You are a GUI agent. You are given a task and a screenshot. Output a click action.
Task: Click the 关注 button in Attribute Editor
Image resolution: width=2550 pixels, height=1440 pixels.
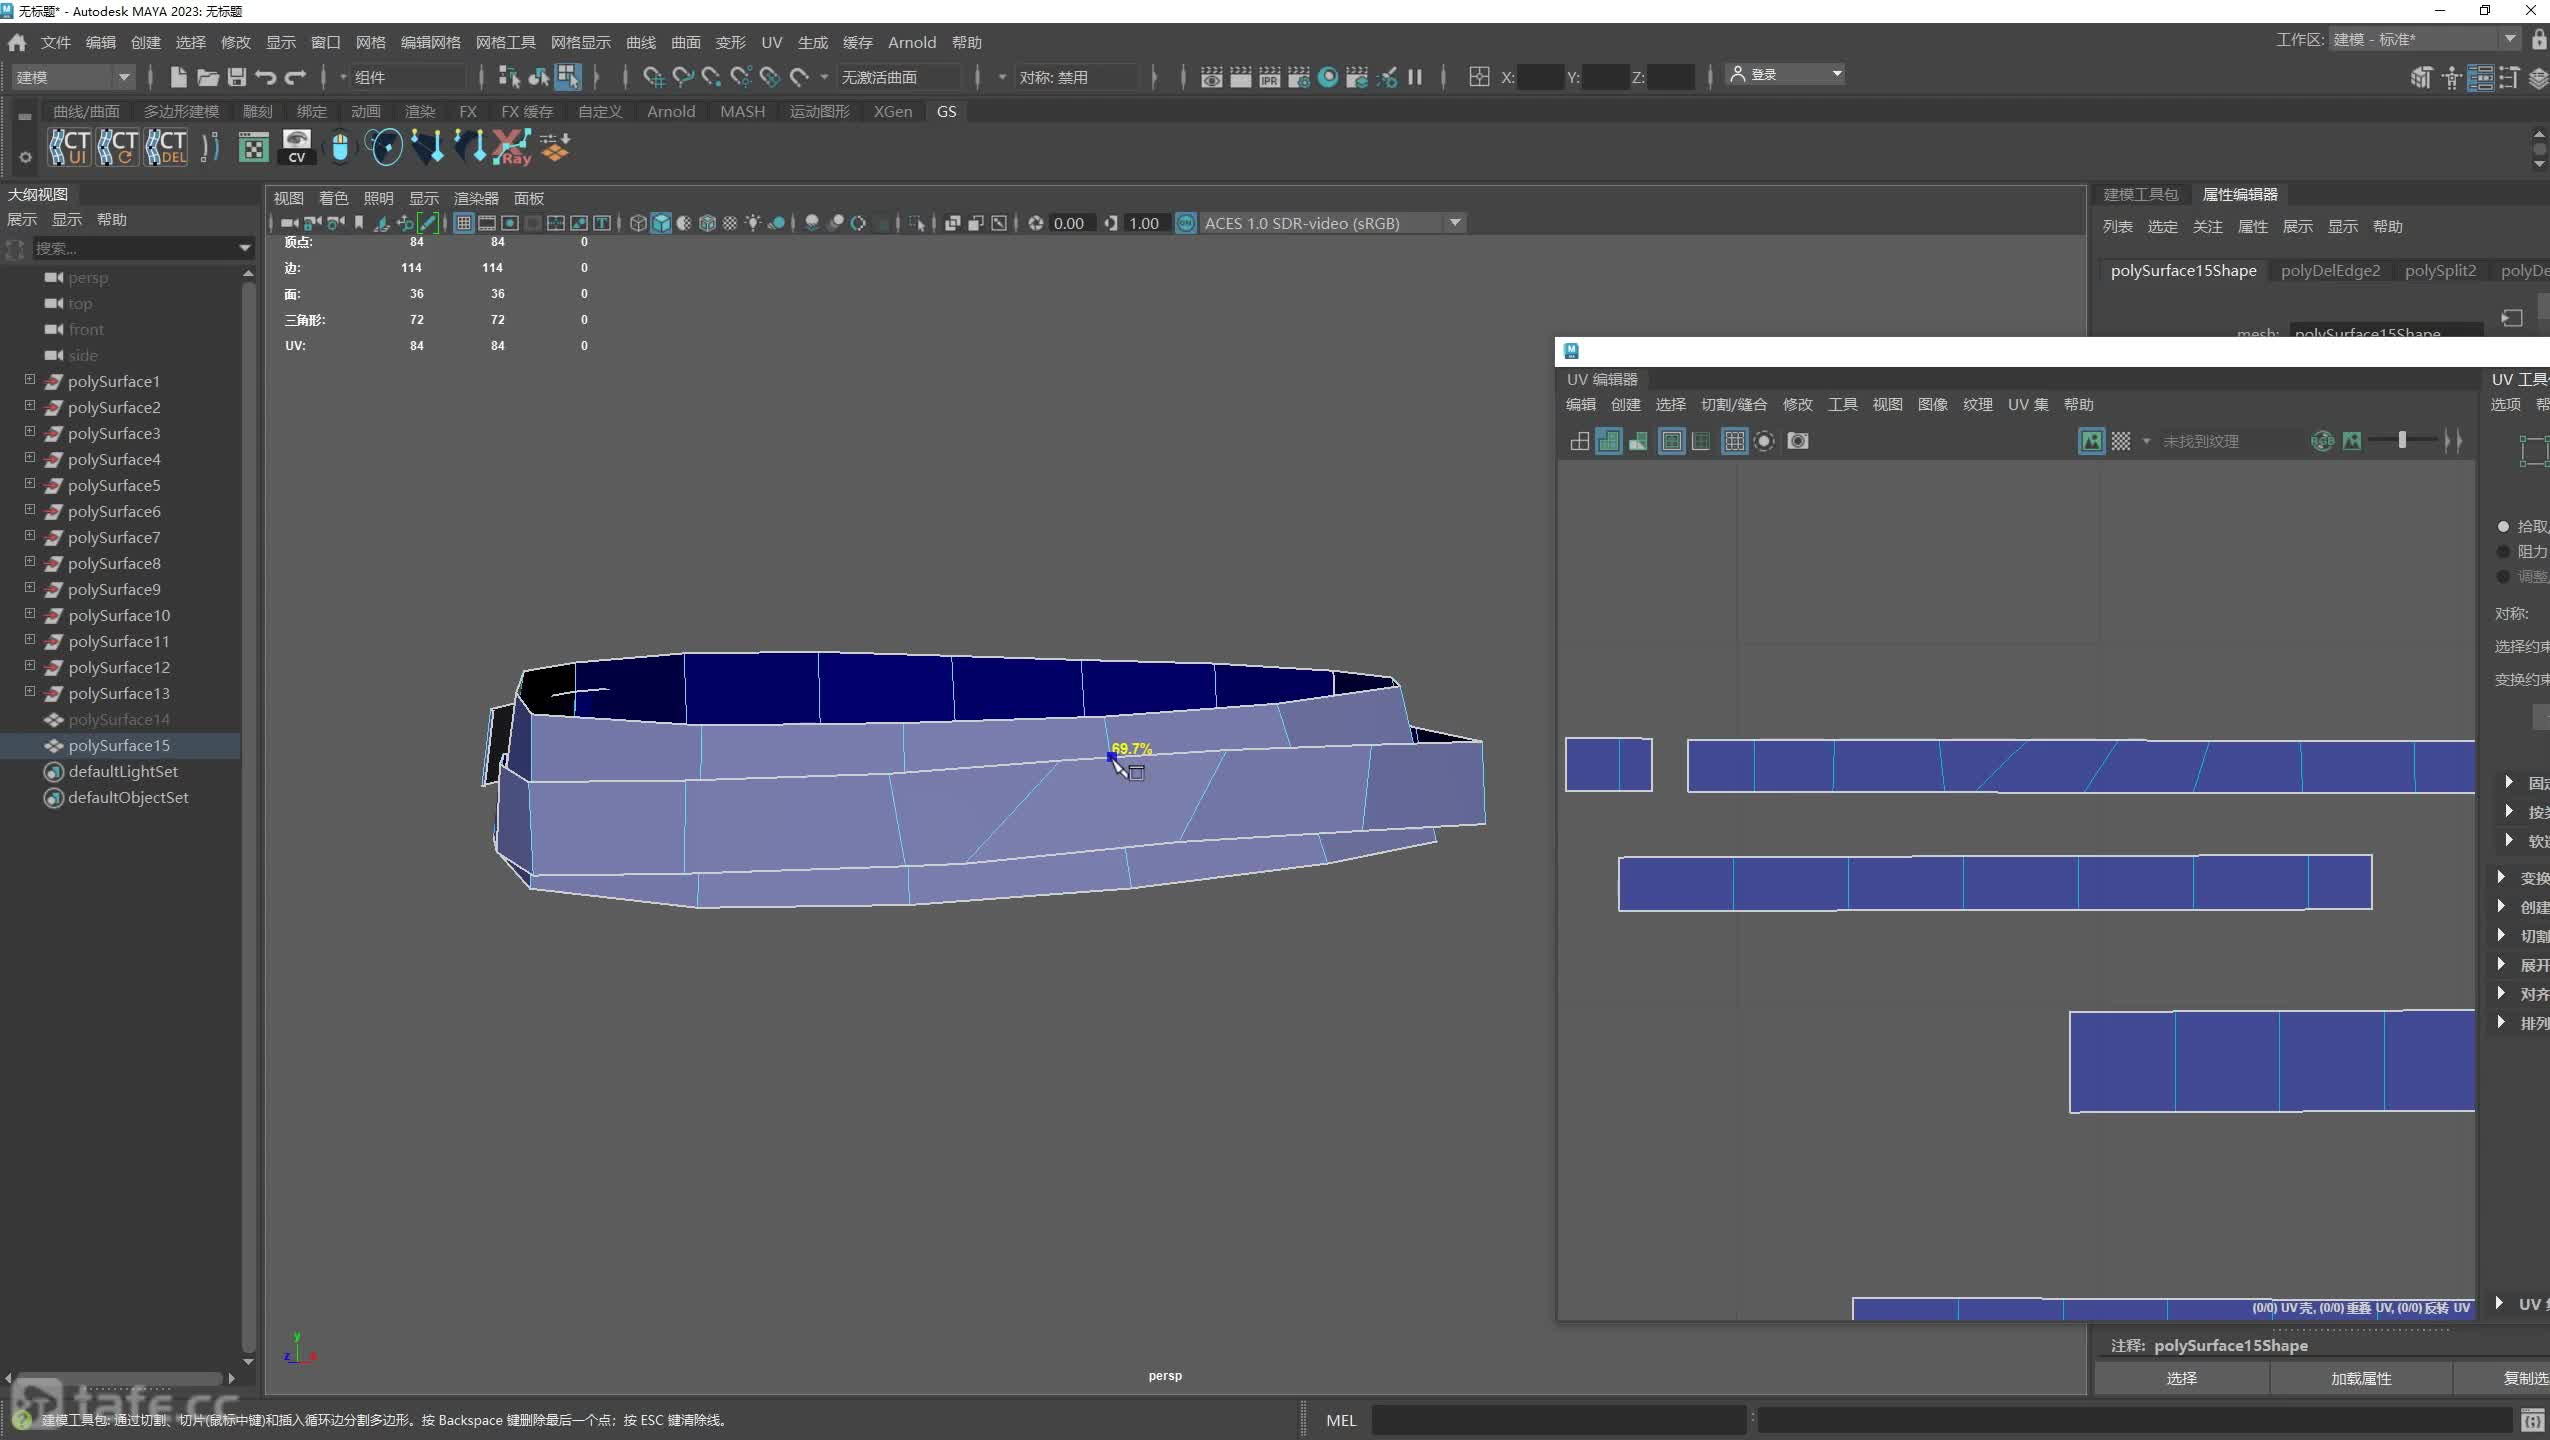pos(2207,227)
